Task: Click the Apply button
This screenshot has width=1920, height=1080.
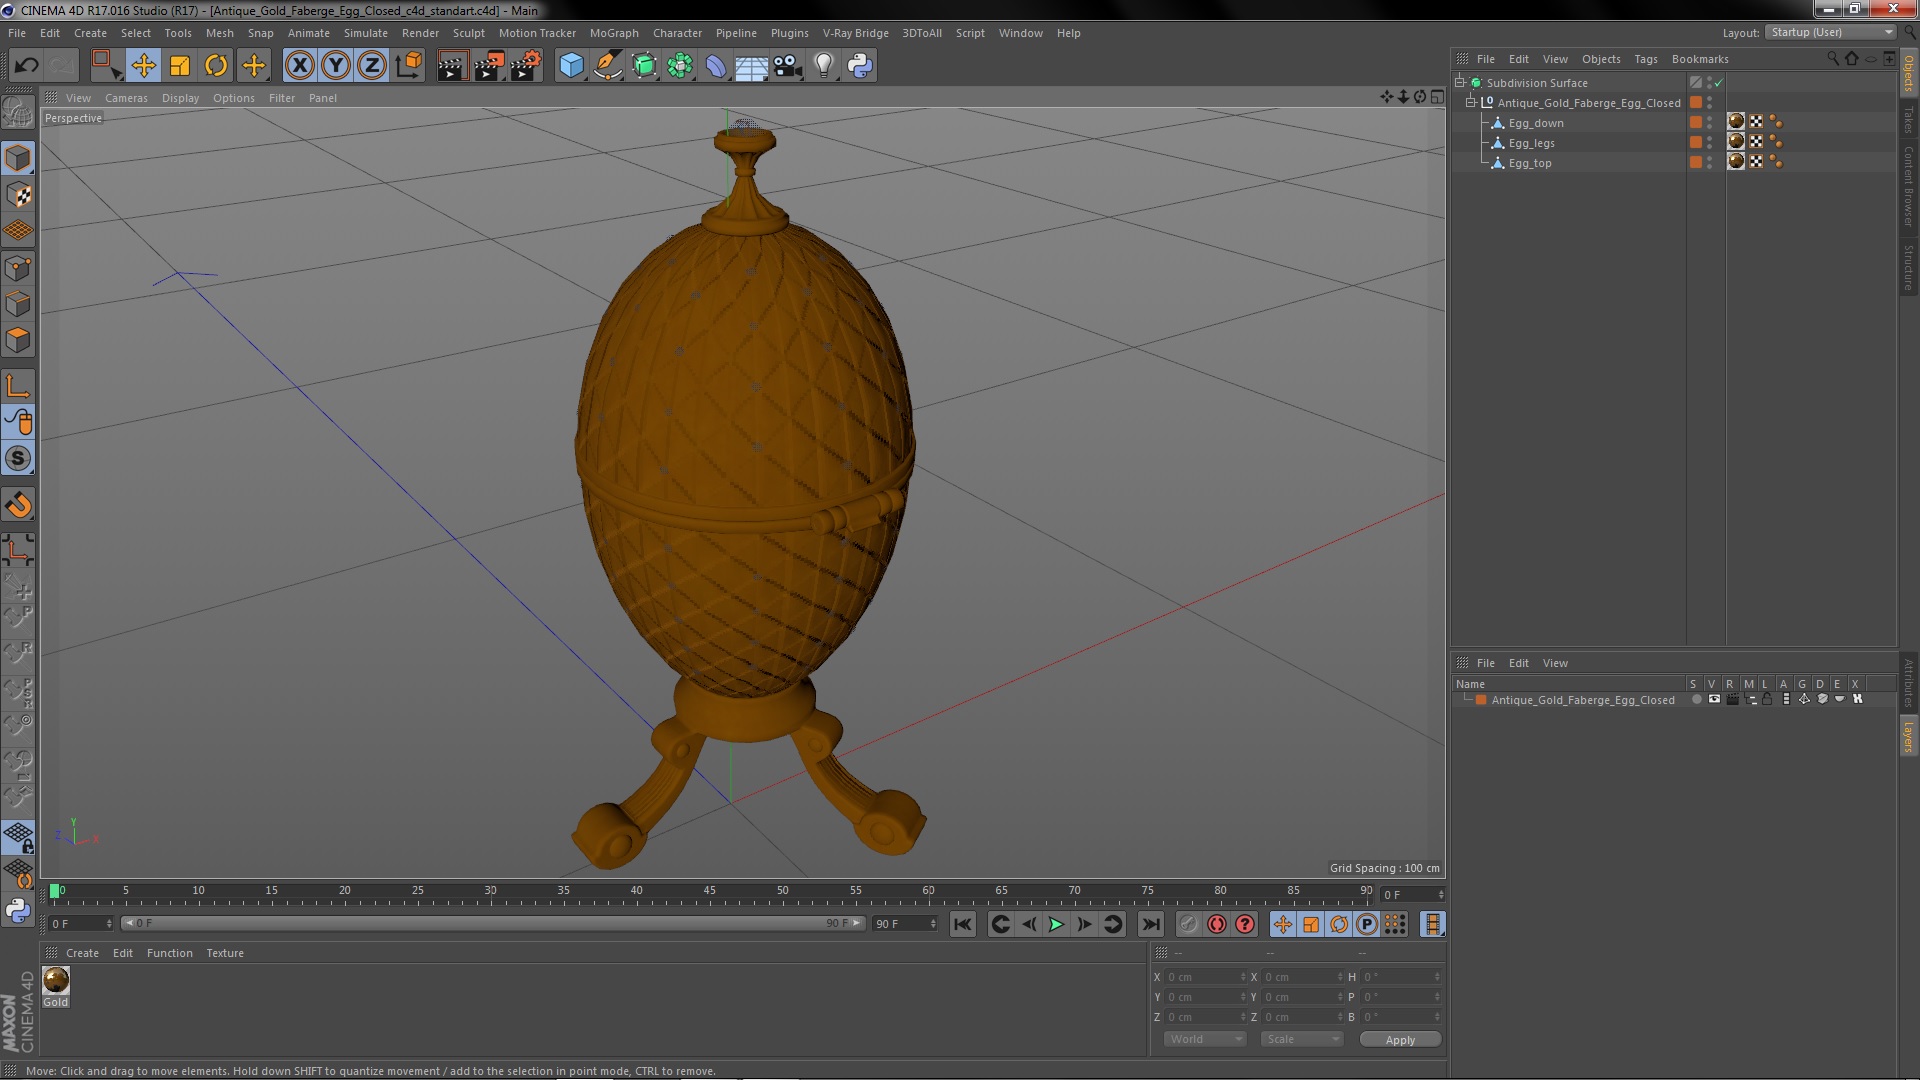Action: pos(1400,1039)
